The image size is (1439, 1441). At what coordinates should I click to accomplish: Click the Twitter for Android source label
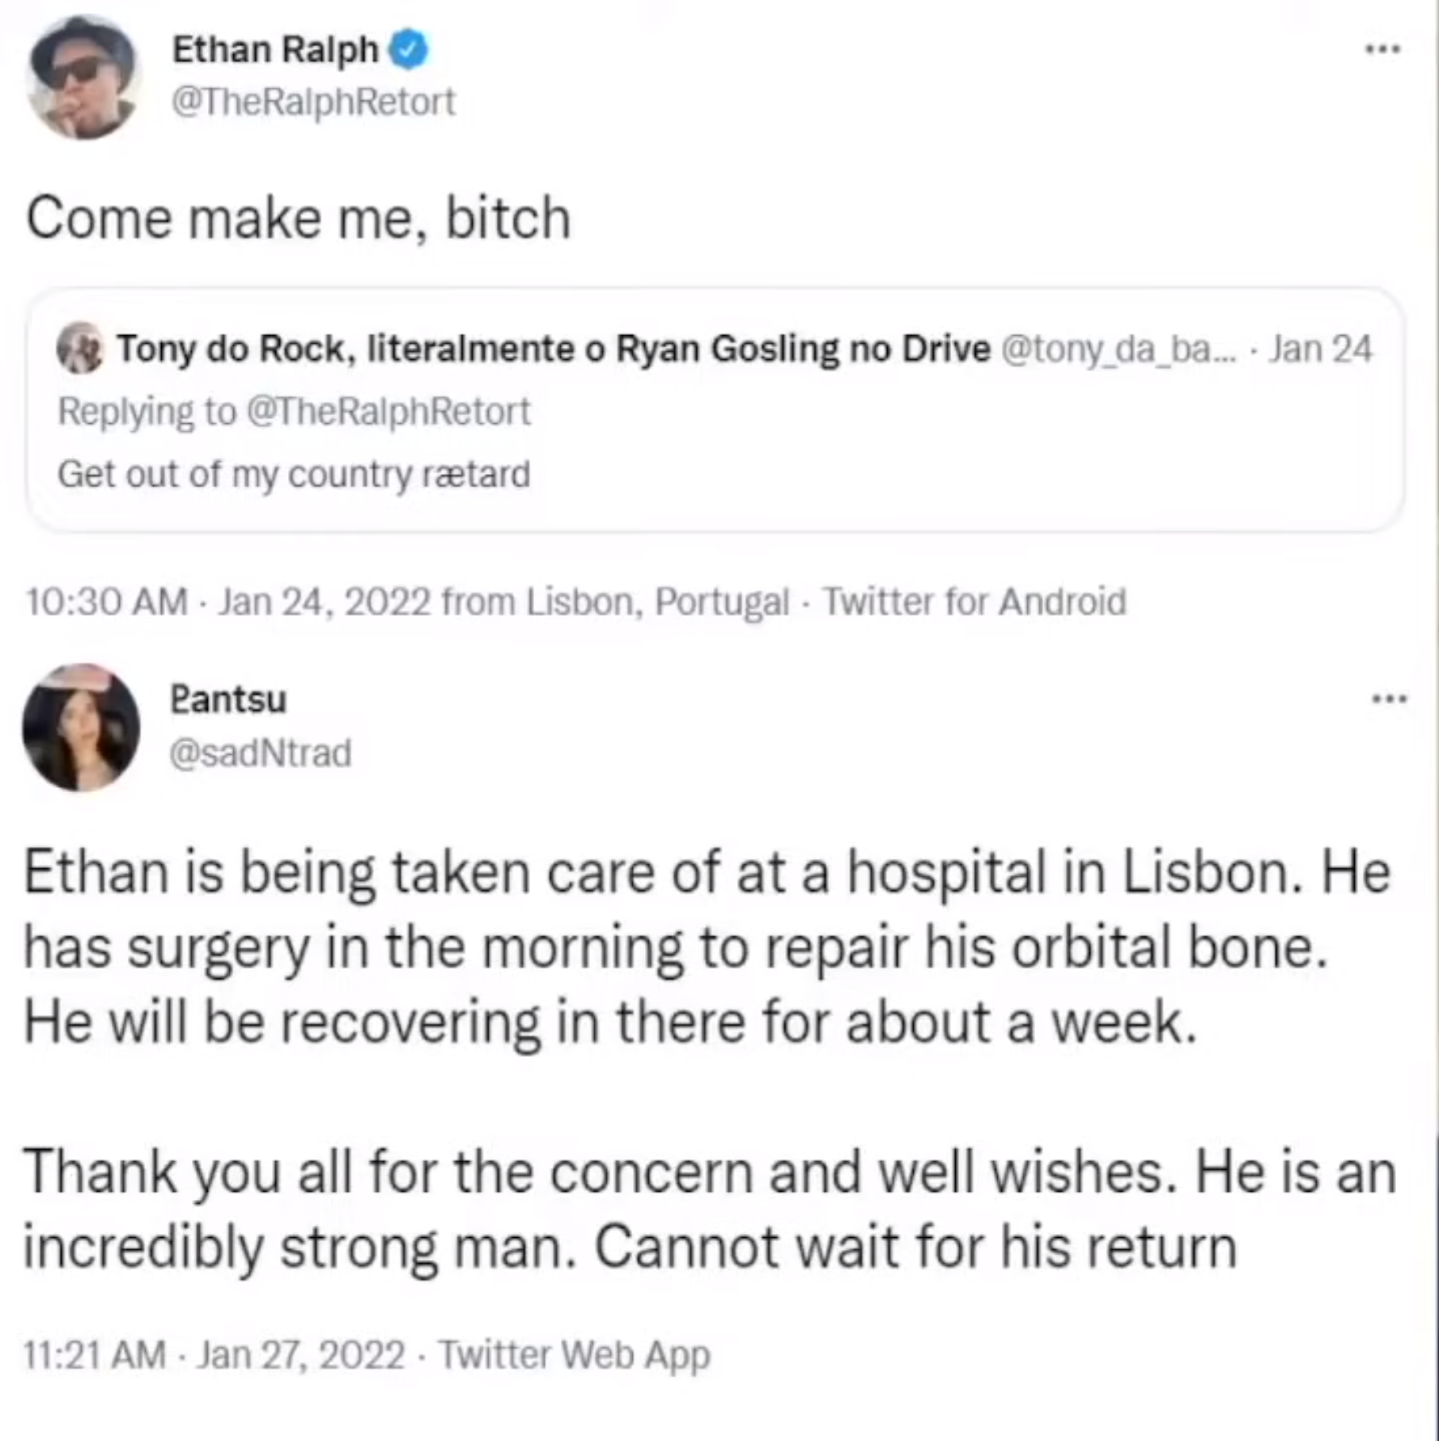click(x=974, y=602)
